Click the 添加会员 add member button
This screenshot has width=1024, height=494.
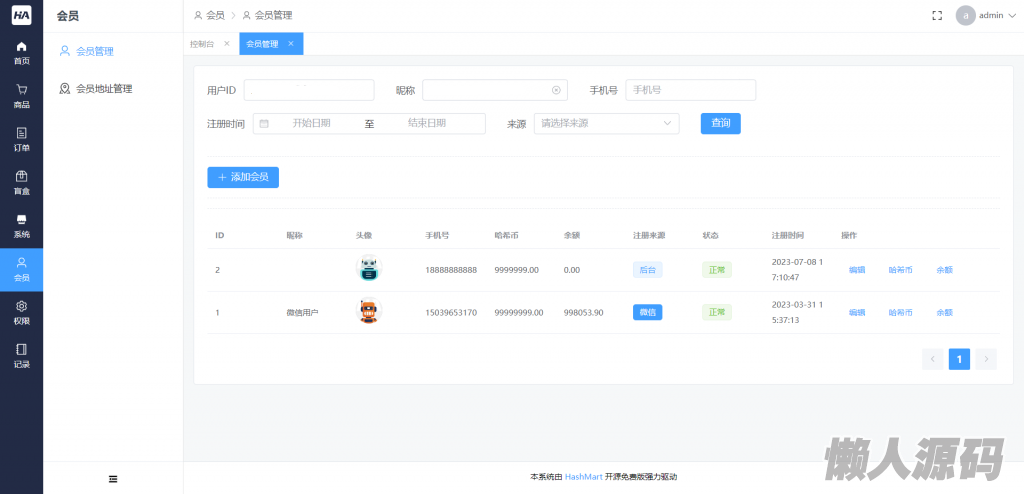point(243,177)
